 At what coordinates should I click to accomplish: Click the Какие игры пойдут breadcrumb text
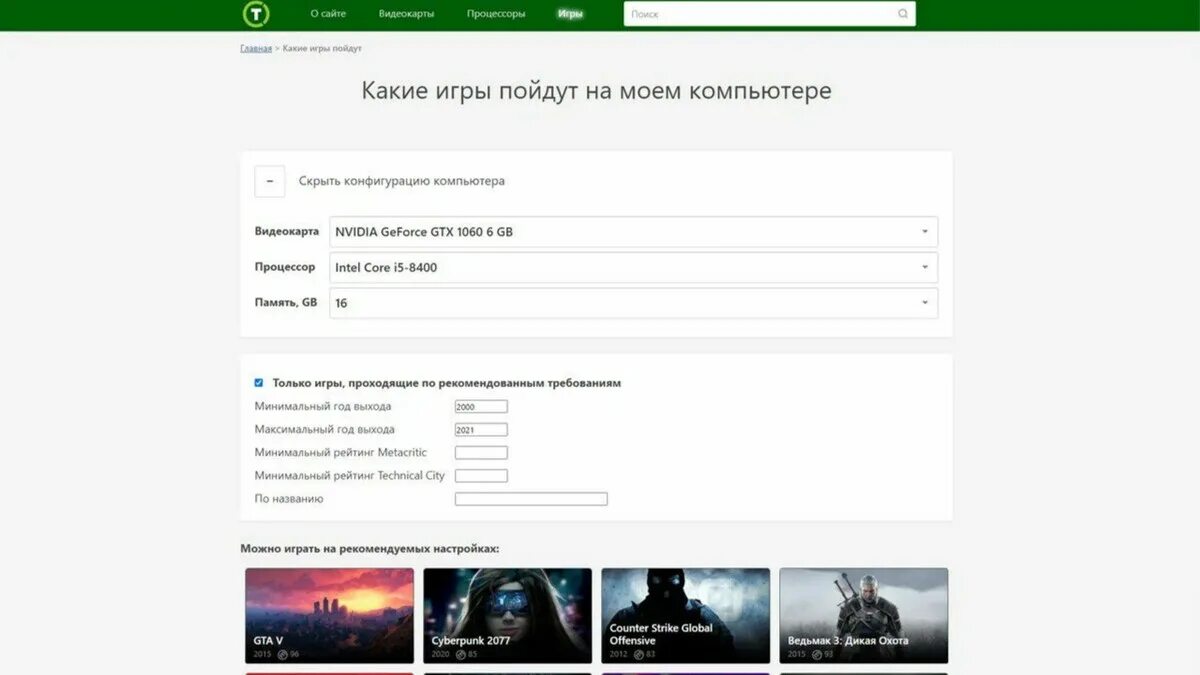pos(322,48)
